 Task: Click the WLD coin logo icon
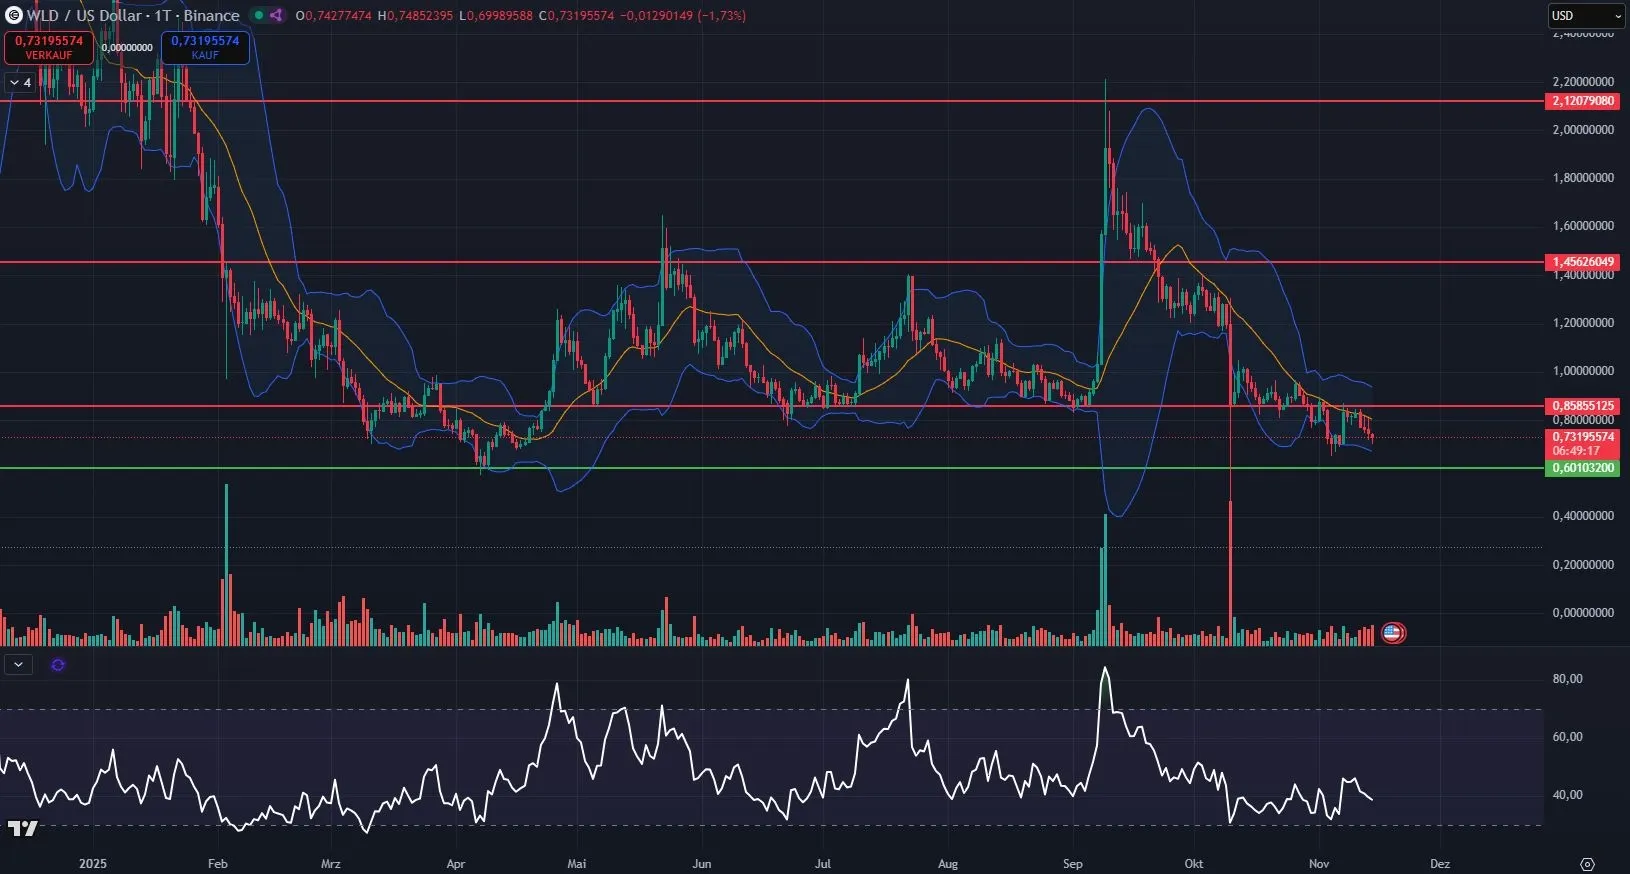(14, 15)
